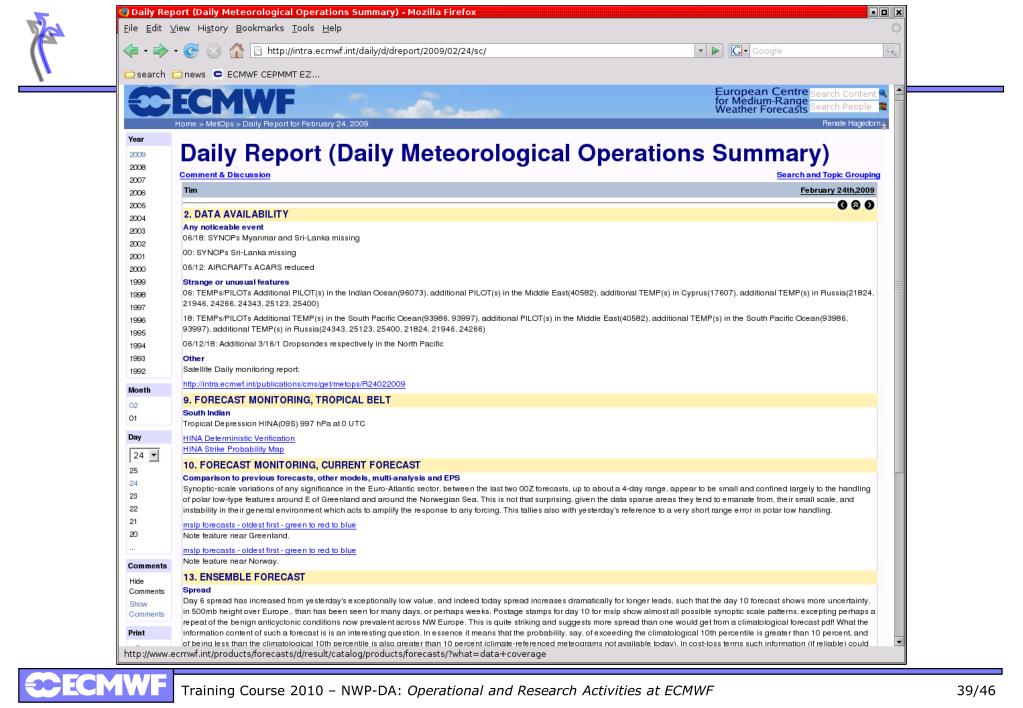This screenshot has height=708, width=1023.
Task: Click the next report black arrow icon
Action: point(869,205)
